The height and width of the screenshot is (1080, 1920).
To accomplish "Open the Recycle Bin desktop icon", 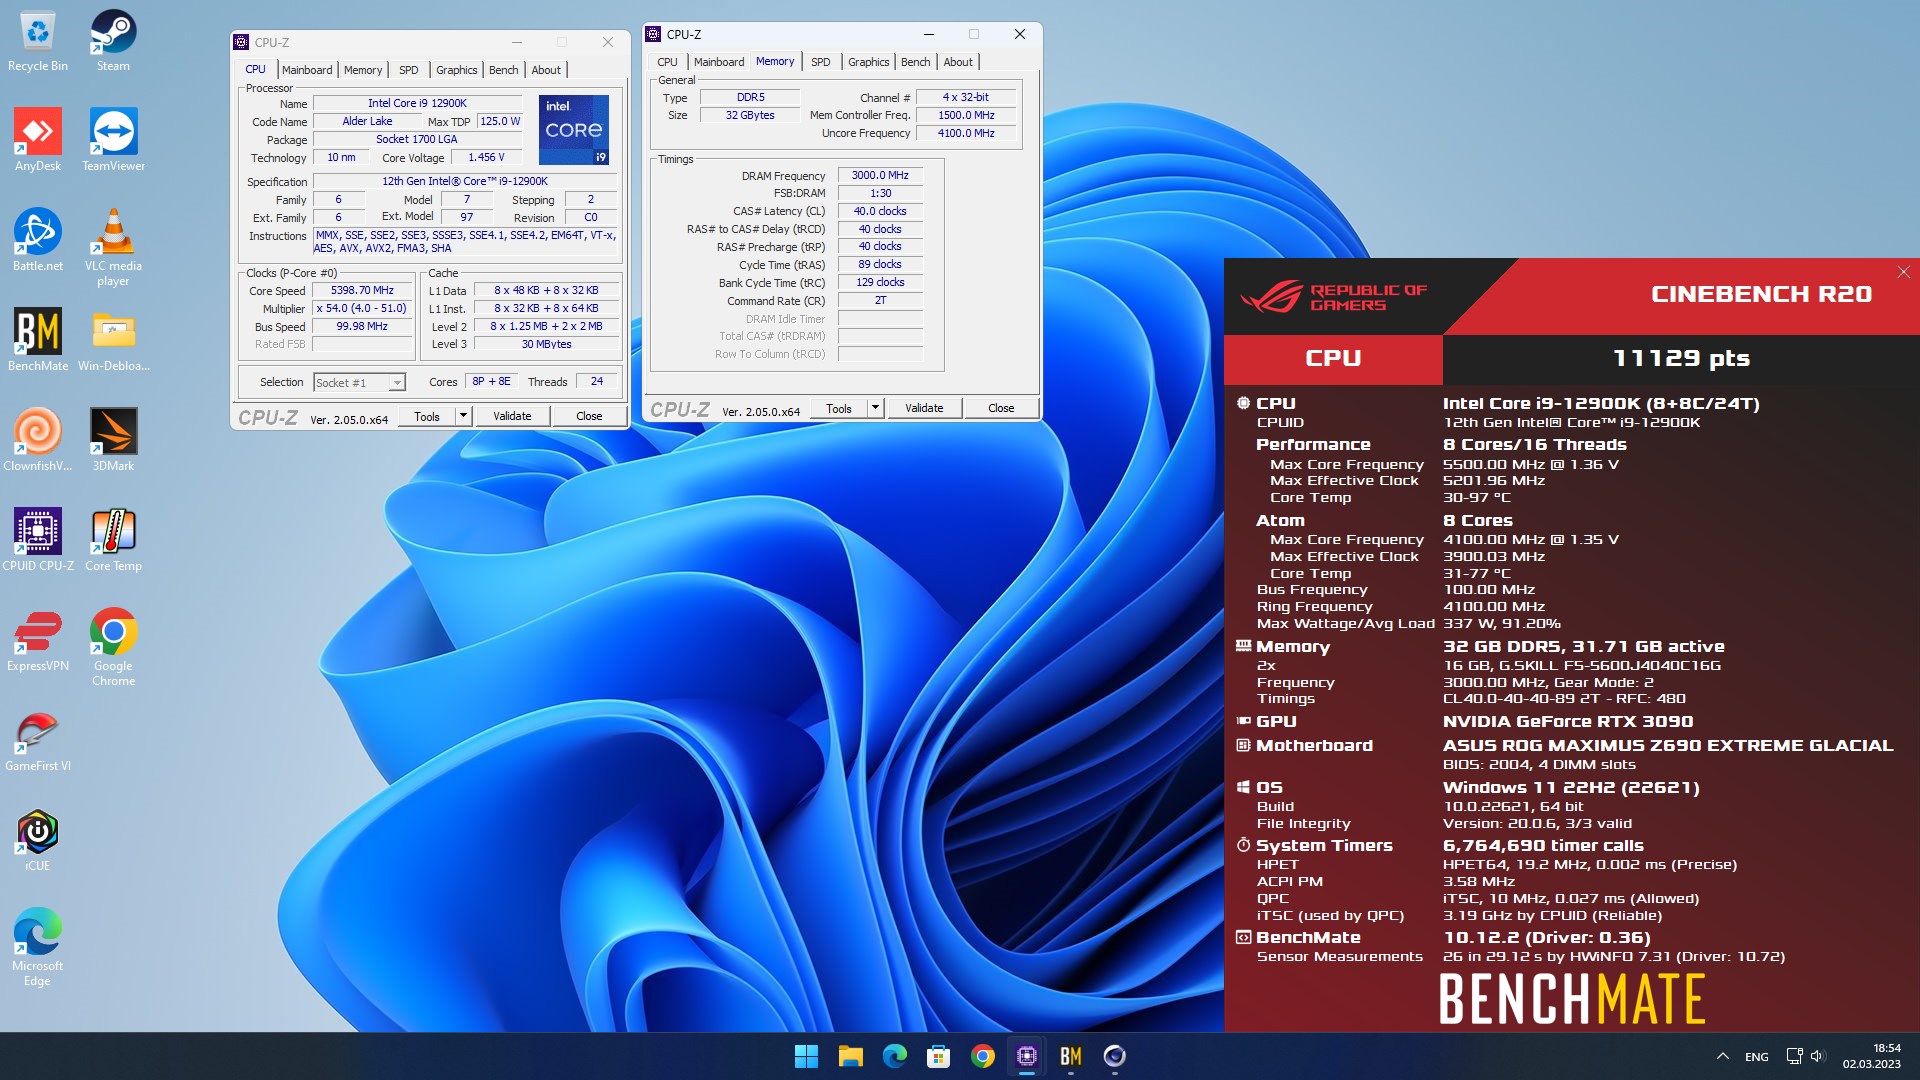I will coord(38,41).
